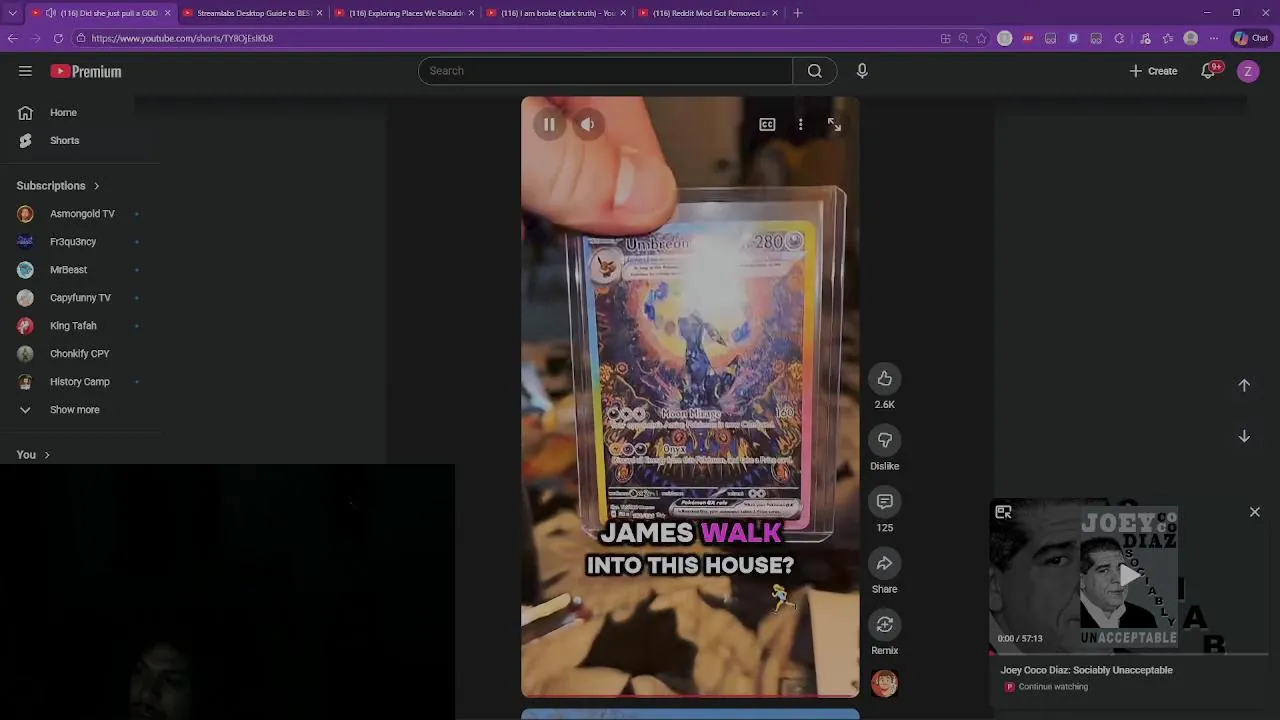Click the address bar URL
This screenshot has height=720, width=1280.
[x=182, y=38]
